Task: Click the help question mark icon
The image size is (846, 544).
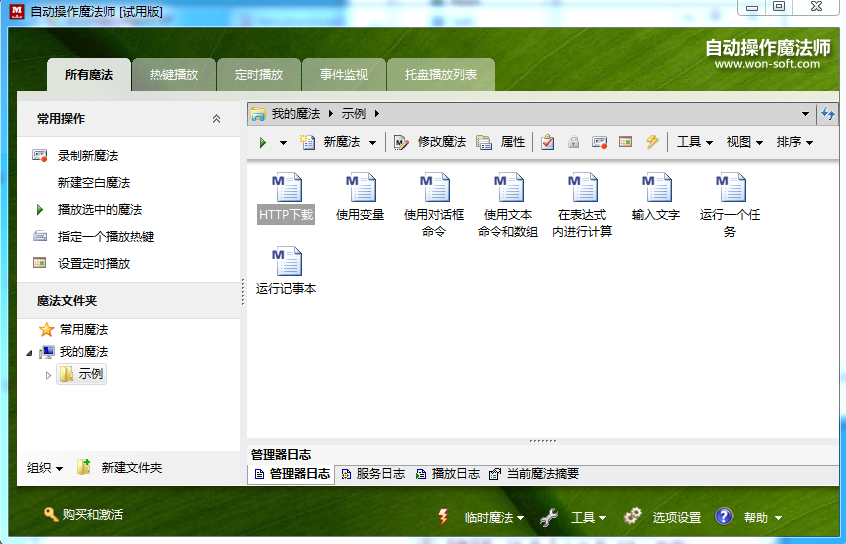Action: 724,517
